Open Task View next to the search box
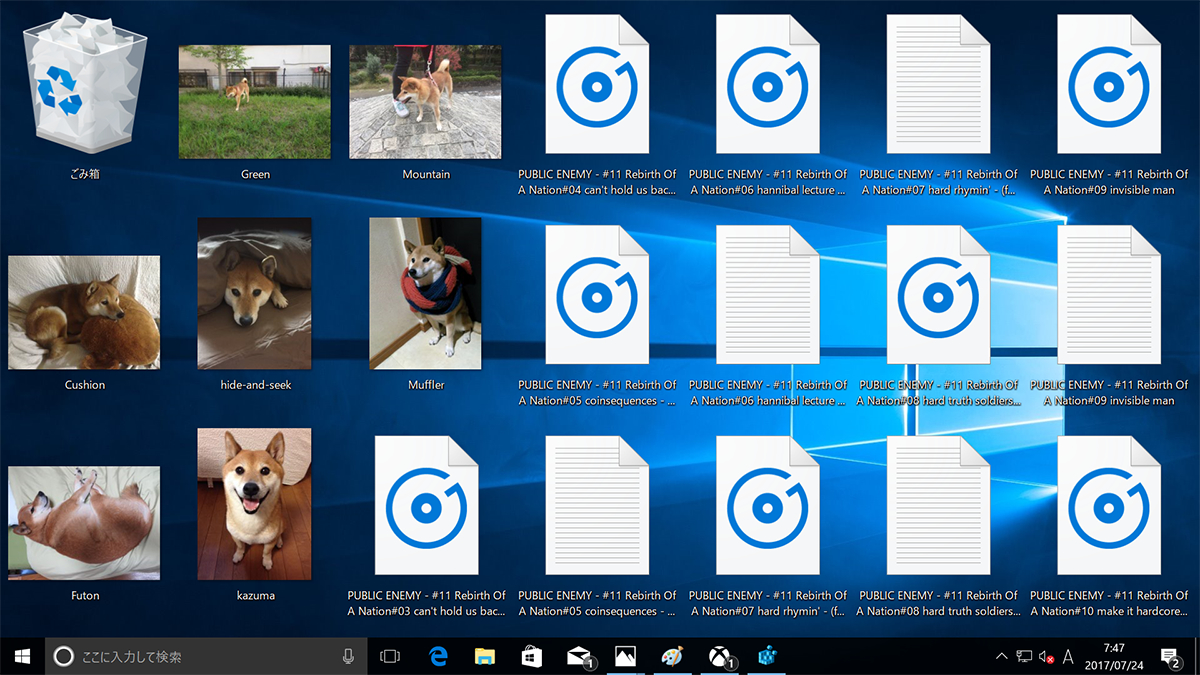Image resolution: width=1200 pixels, height=675 pixels. click(x=390, y=657)
